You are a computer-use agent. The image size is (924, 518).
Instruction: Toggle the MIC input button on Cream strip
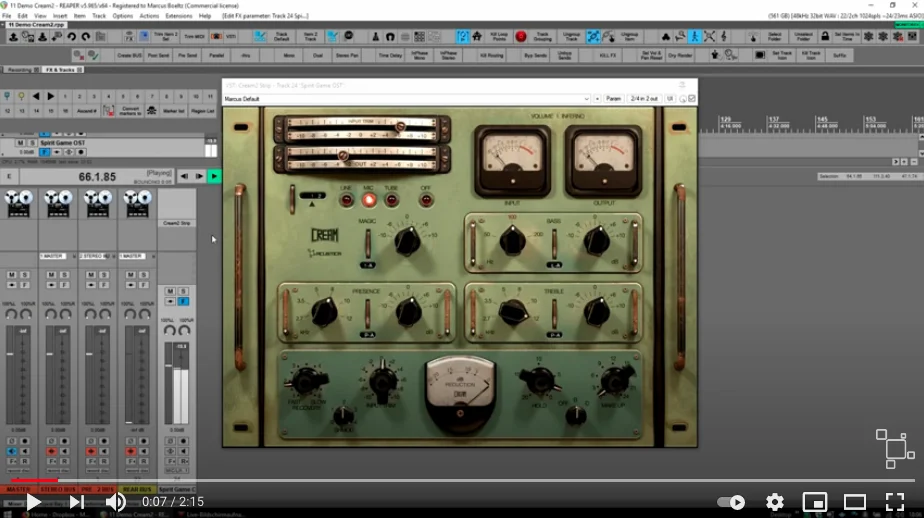coord(369,200)
